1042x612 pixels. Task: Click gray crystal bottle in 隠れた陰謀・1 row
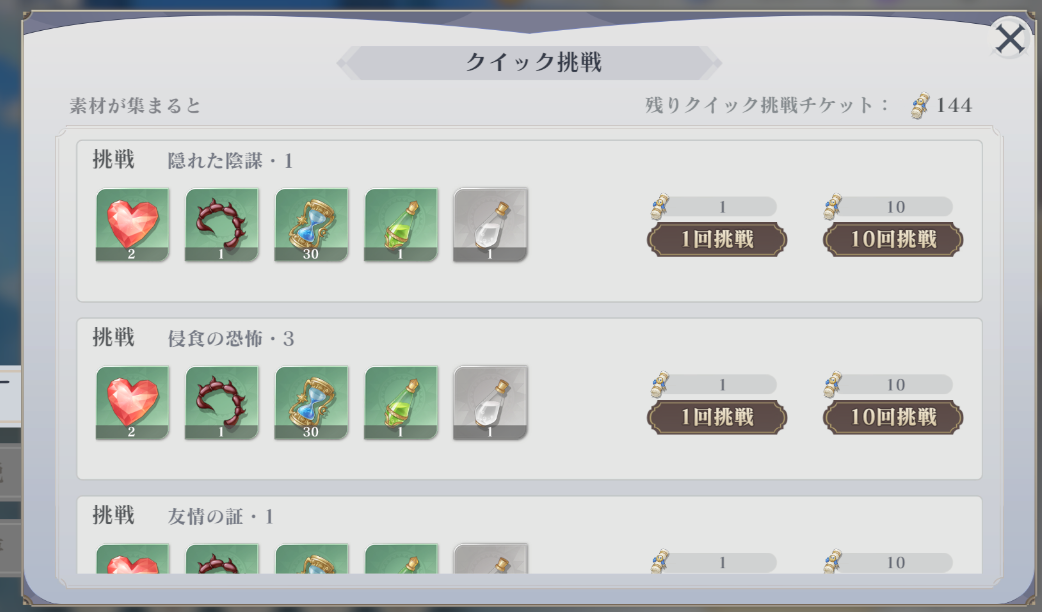tap(490, 225)
